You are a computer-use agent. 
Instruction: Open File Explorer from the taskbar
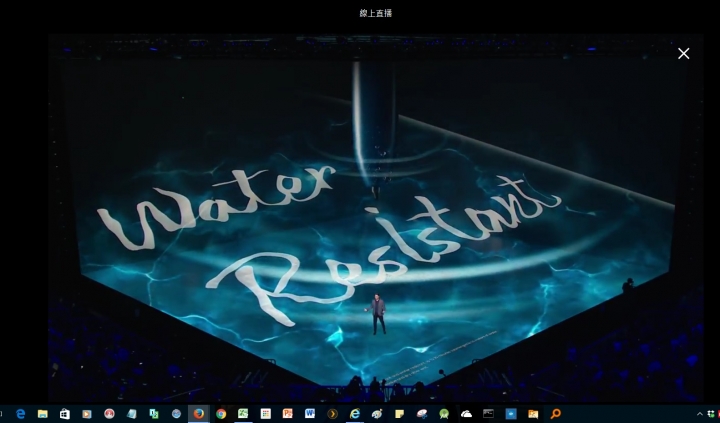(x=43, y=414)
